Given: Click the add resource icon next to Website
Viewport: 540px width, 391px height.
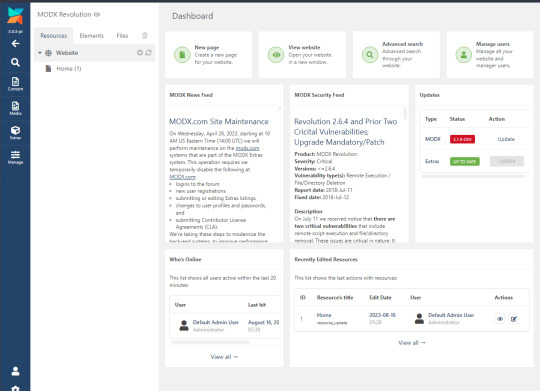Looking at the screenshot, I should pyautogui.click(x=140, y=53).
